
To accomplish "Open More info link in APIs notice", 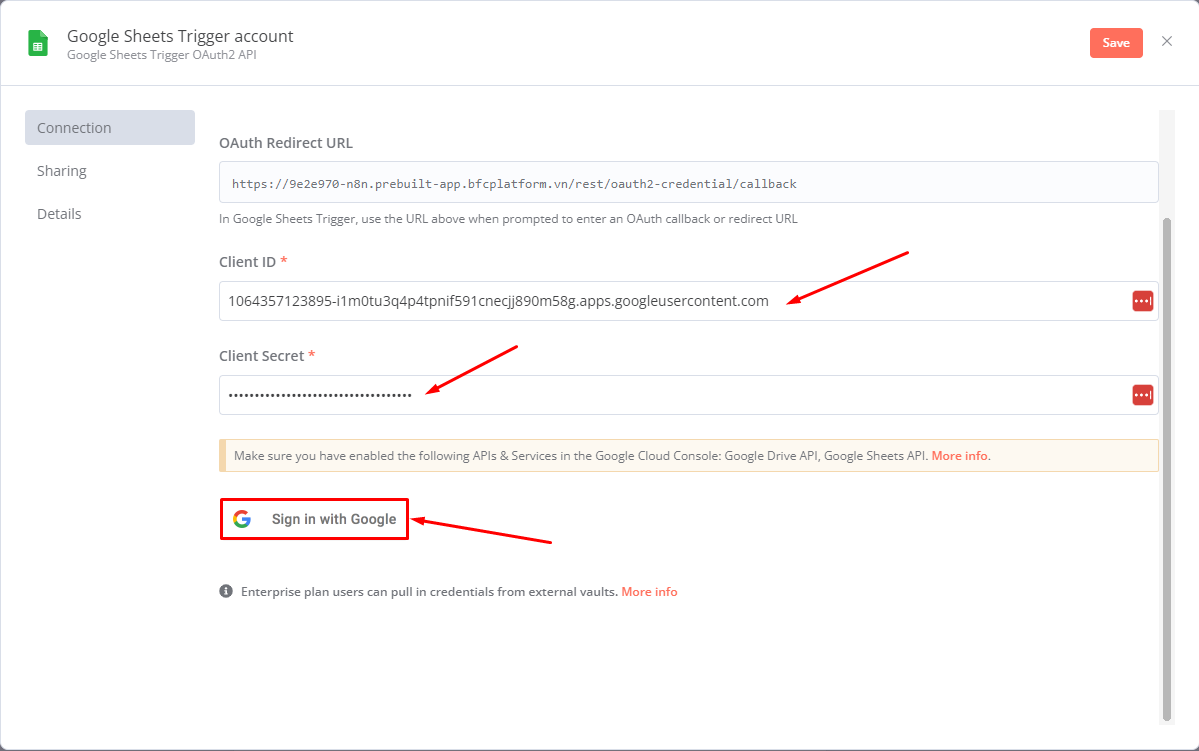I will 959,456.
